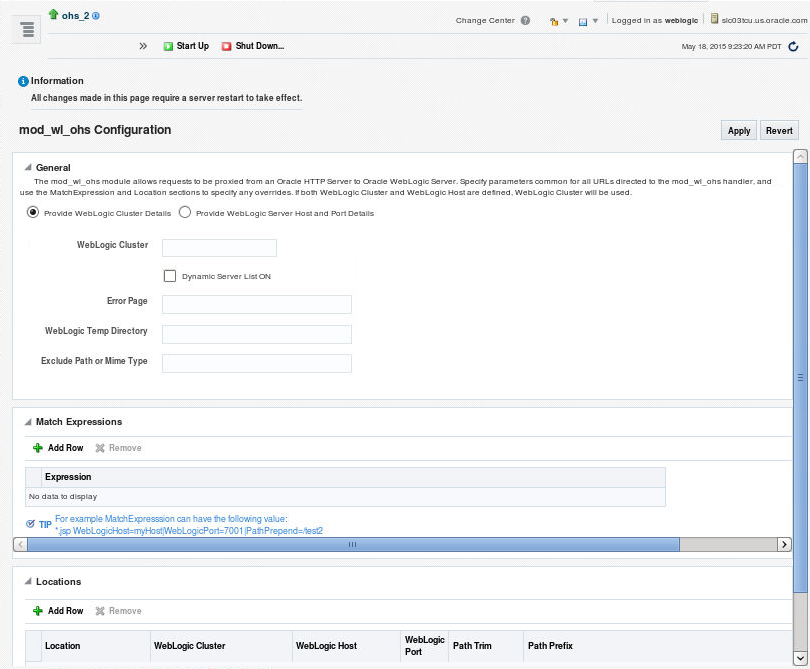Collapse the Match Expressions section

coord(28,422)
